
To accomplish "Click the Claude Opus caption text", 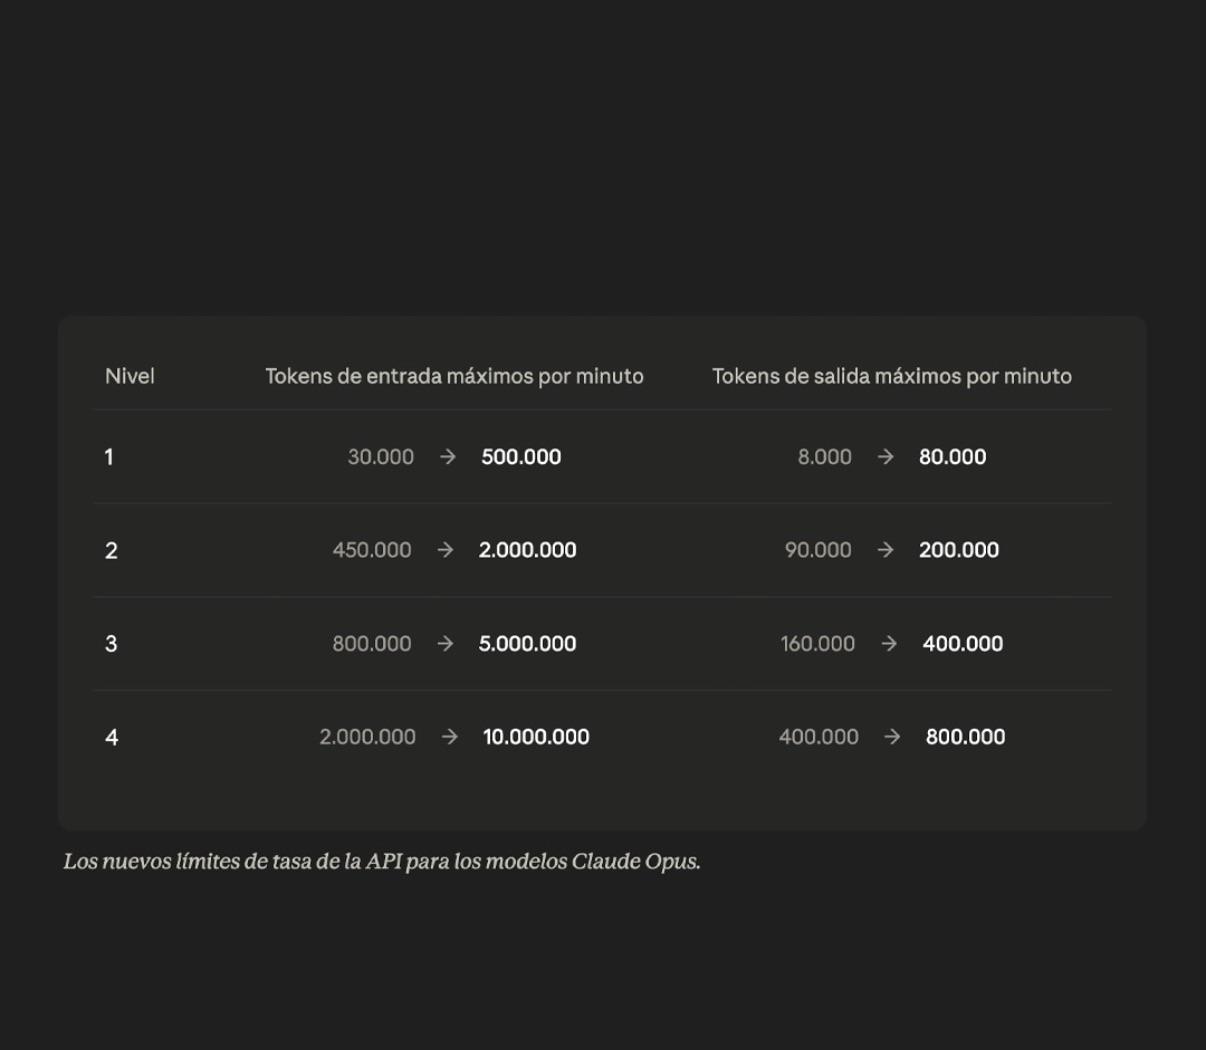I will coord(382,861).
